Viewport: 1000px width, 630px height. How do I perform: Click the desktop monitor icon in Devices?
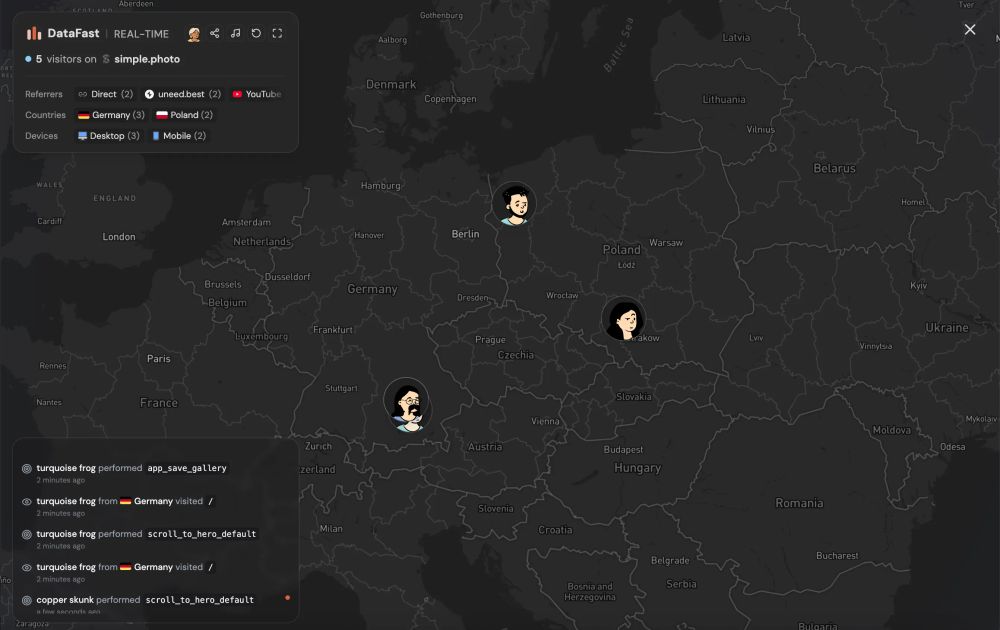tap(82, 136)
